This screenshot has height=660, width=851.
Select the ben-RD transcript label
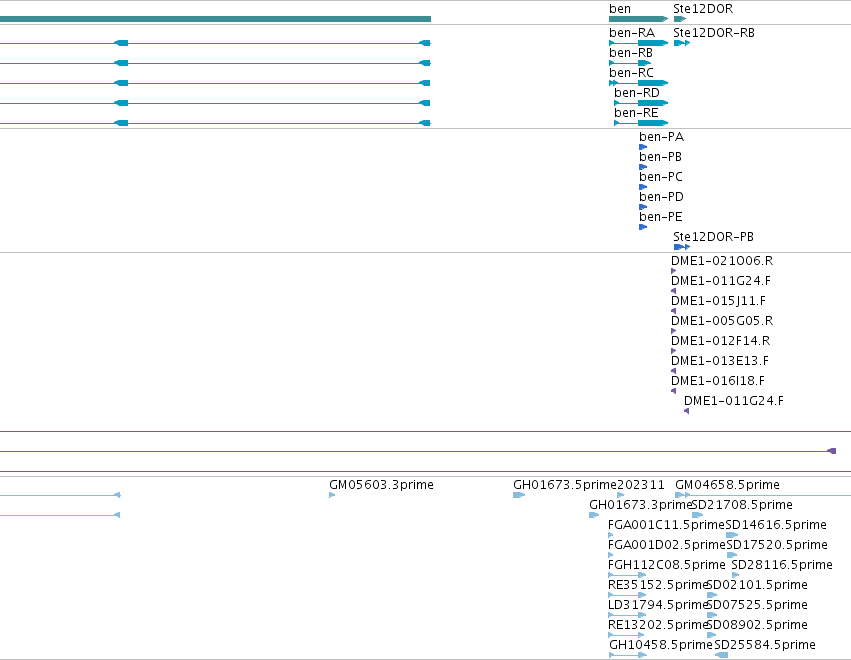pos(637,93)
